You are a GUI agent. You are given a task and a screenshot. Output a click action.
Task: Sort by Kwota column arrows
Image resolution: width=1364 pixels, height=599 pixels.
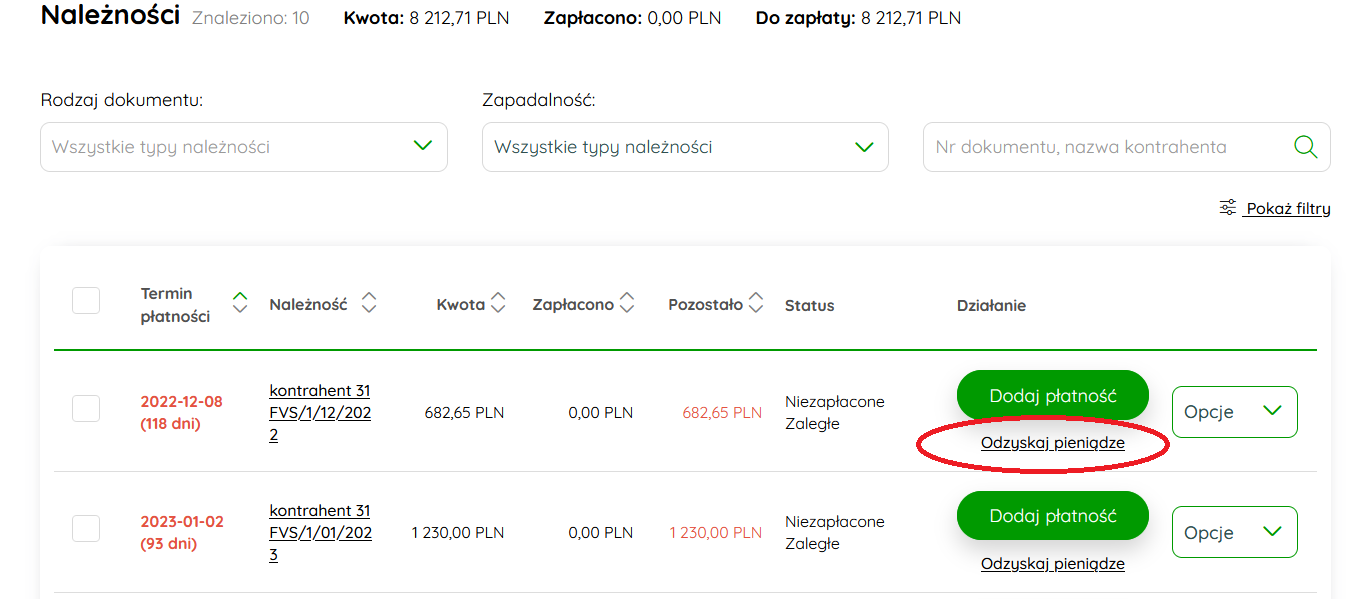[x=498, y=303]
